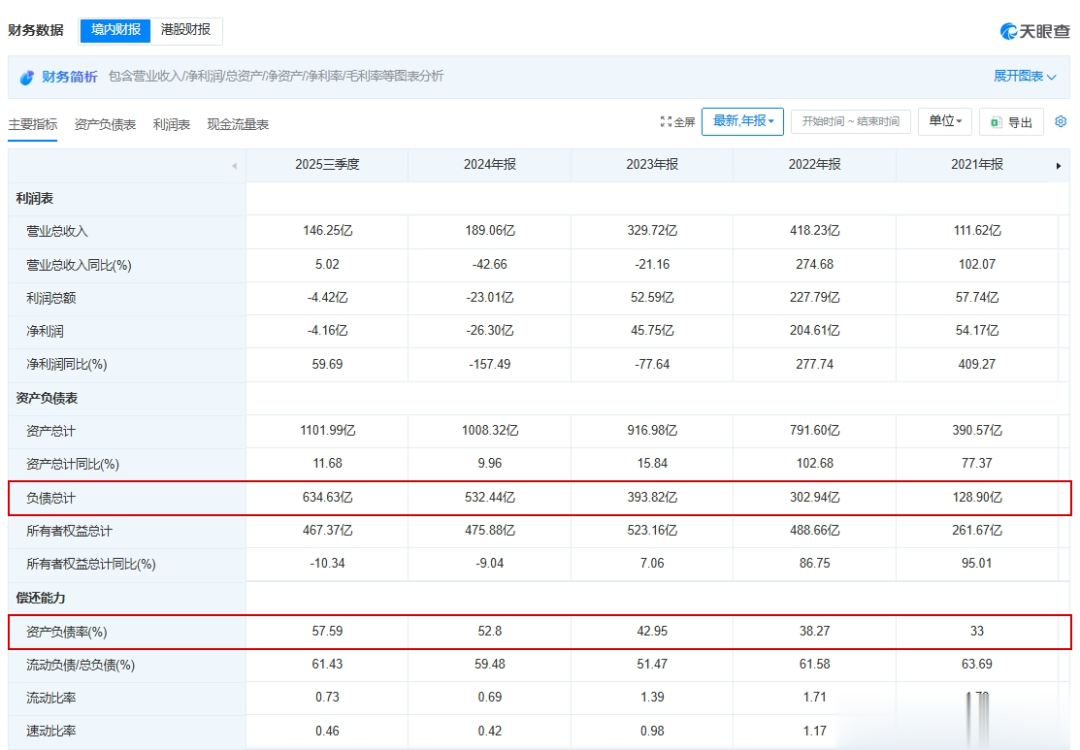The width and height of the screenshot is (1080, 750).
Task: Click the 2024年报 column header
Action: [x=489, y=165]
